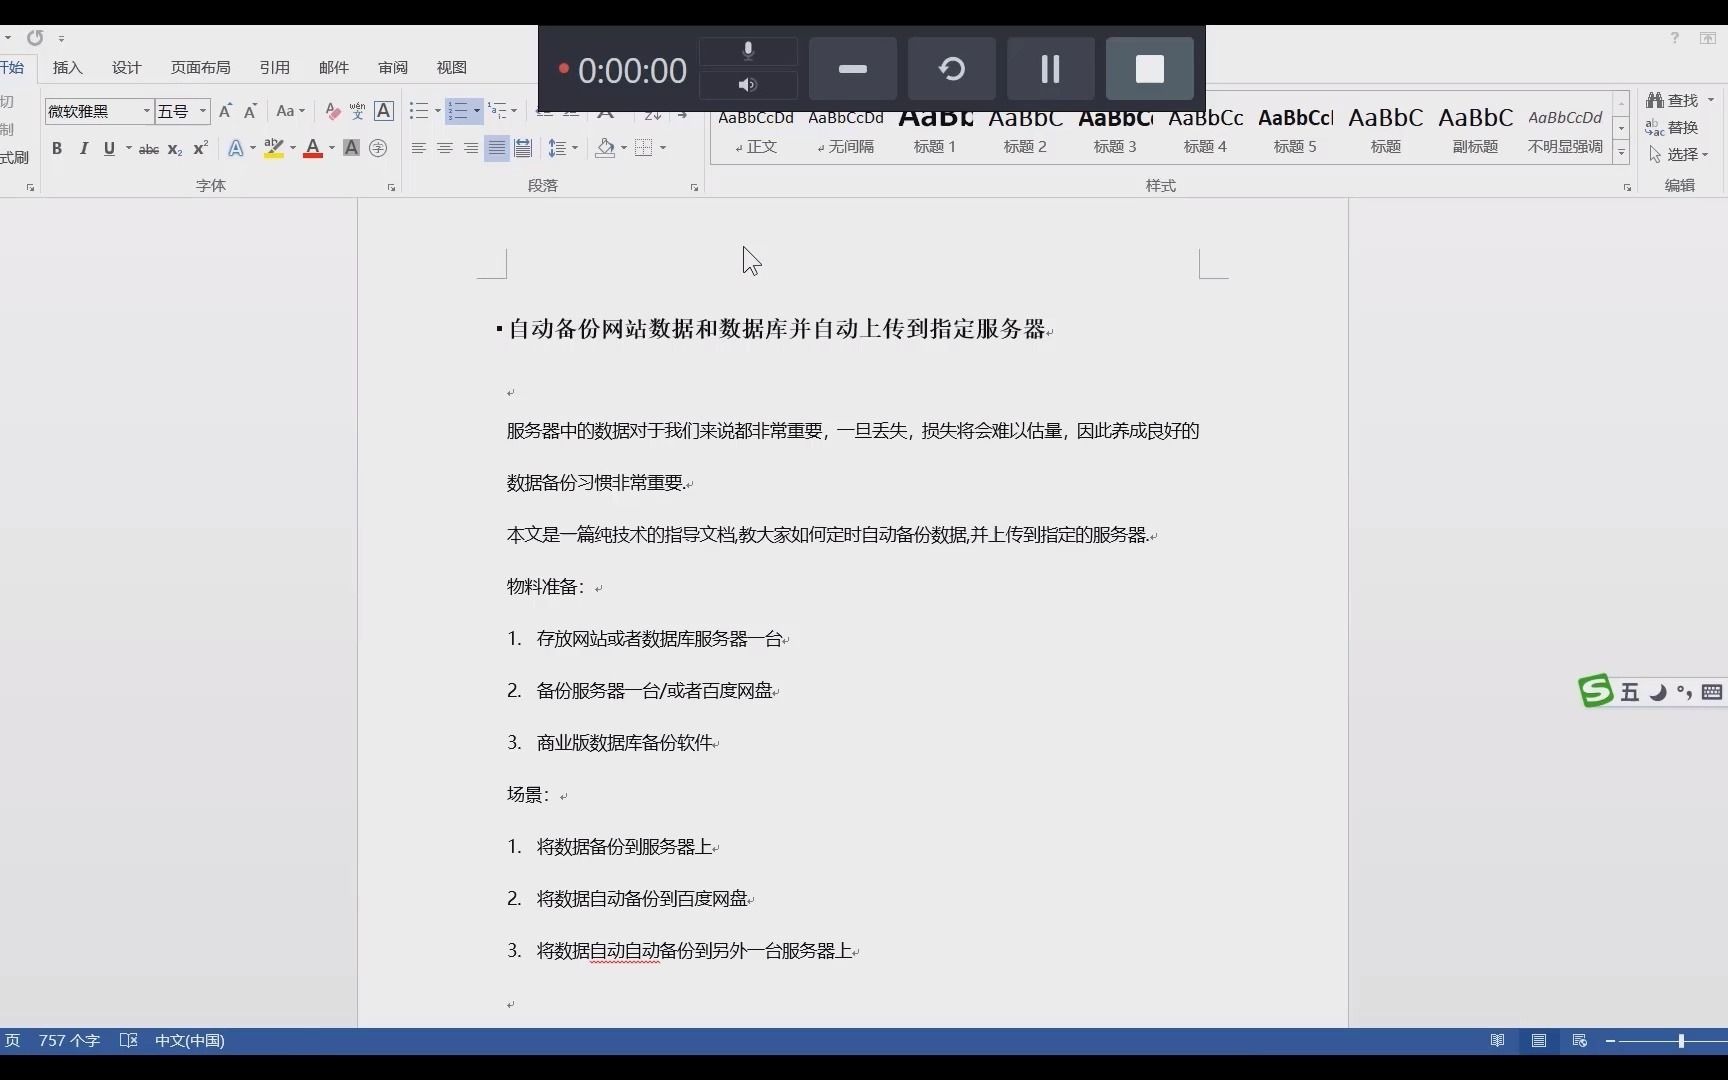Apply the red font color button
Screen dimensions: 1728x1080
[x=313, y=148]
